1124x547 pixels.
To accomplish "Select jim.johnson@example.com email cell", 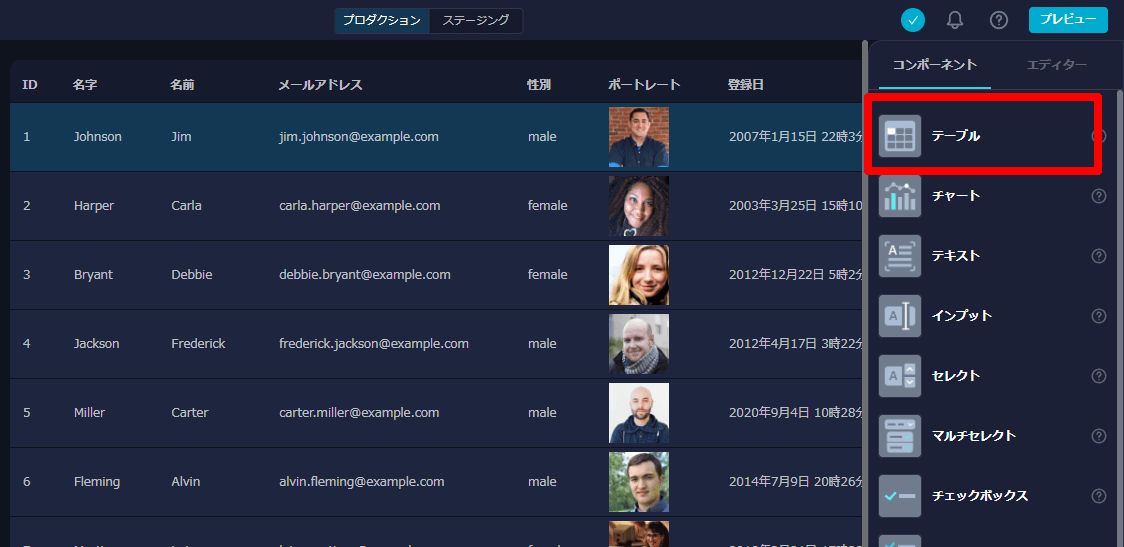I will point(359,136).
